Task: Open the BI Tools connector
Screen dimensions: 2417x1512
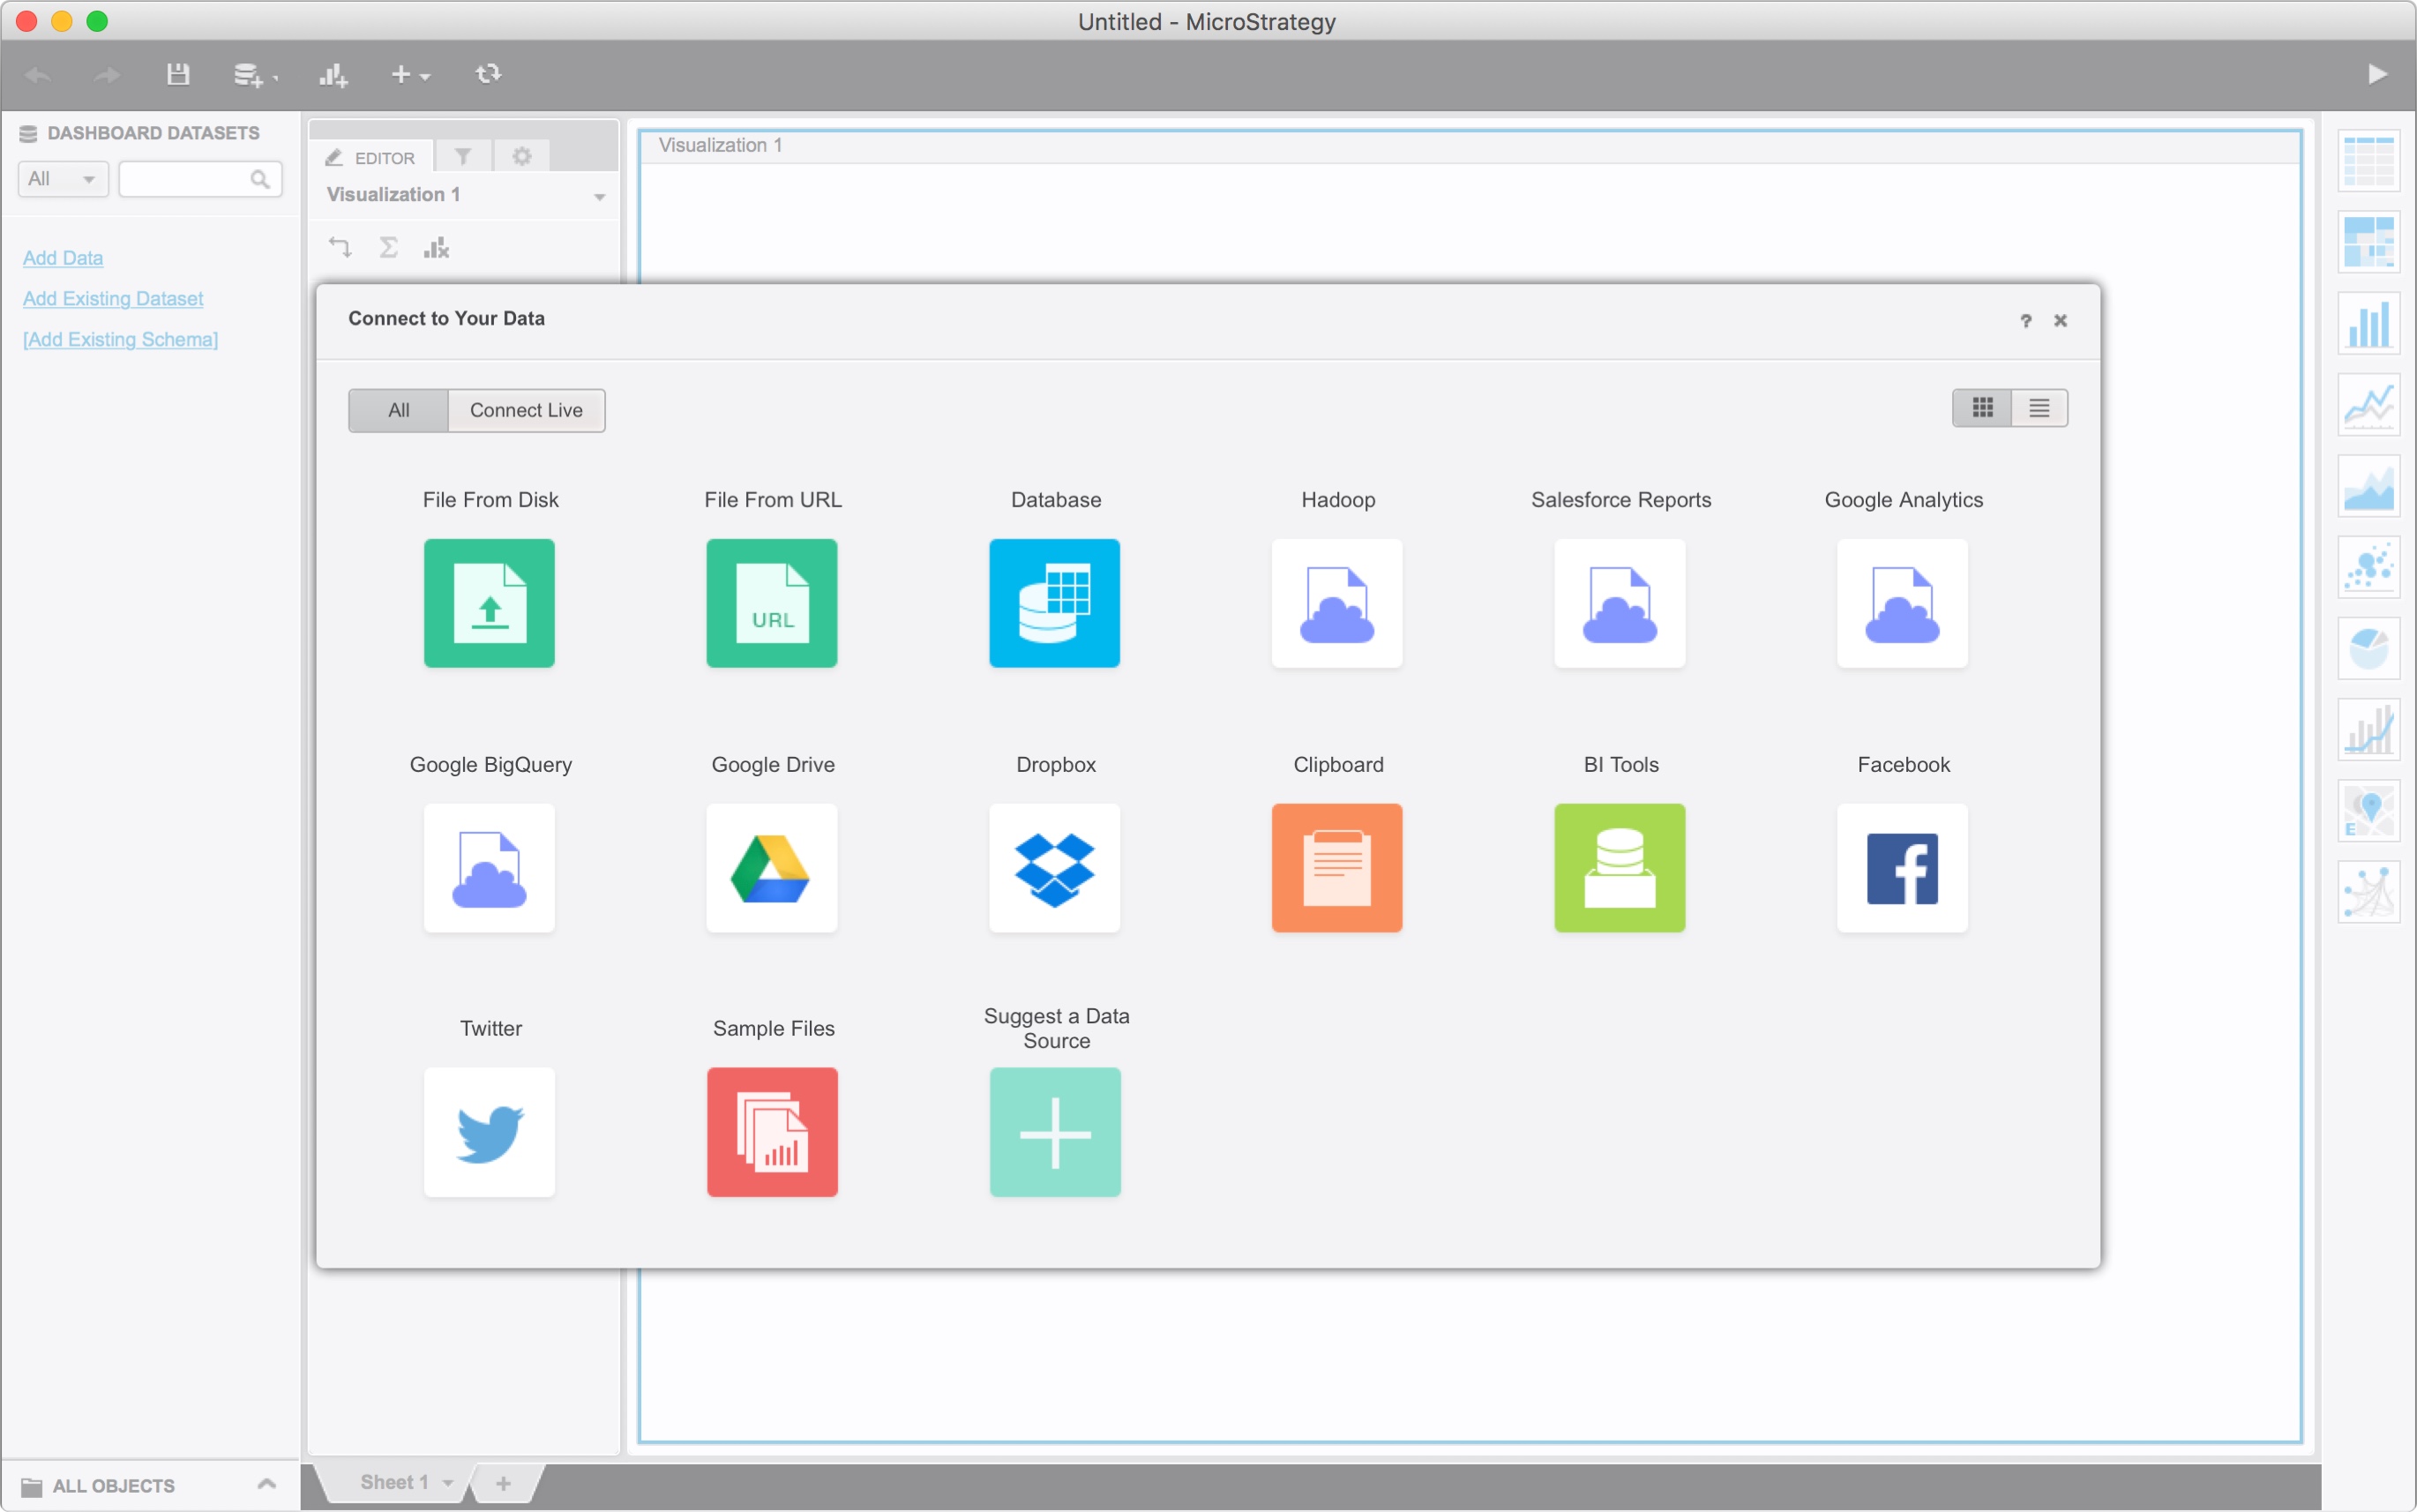Action: click(1620, 868)
